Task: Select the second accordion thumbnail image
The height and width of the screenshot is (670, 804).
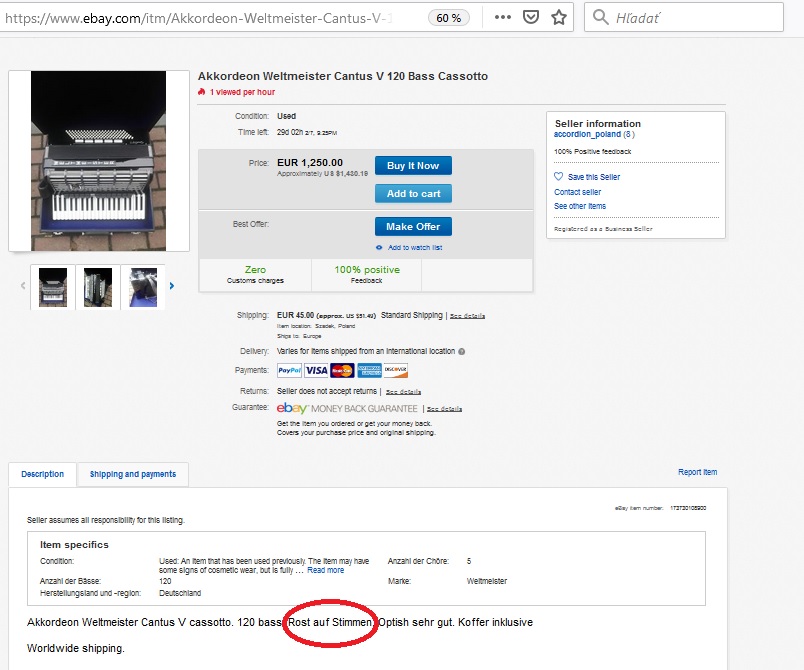Action: tap(98, 287)
